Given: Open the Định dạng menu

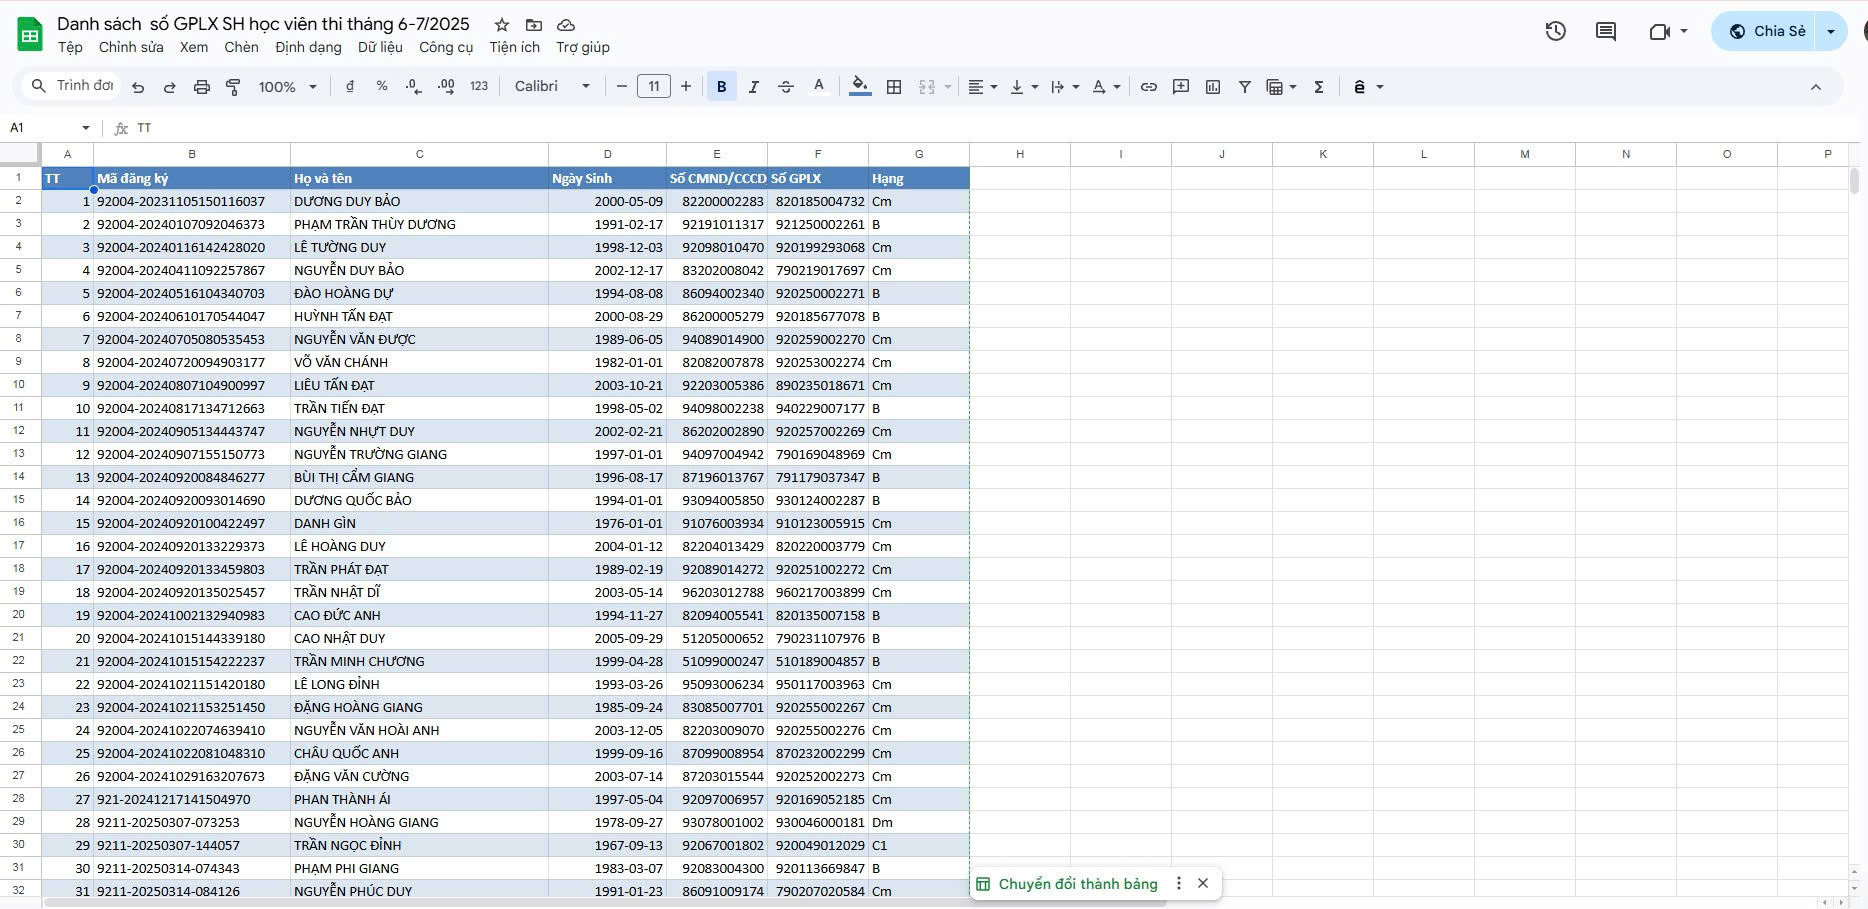Looking at the screenshot, I should click(x=308, y=47).
